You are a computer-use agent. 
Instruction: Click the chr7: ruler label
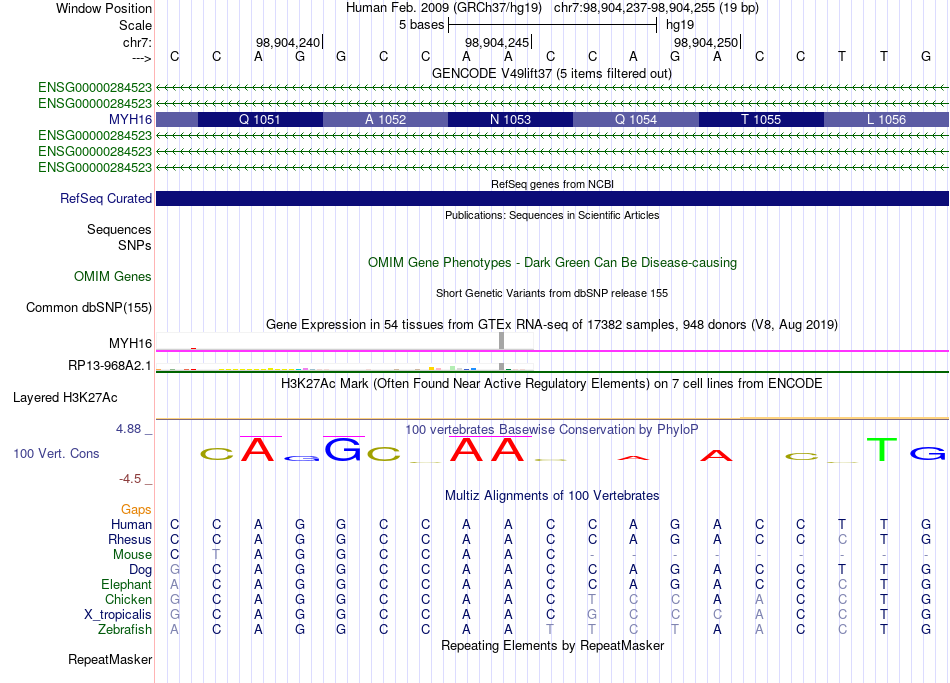point(138,42)
